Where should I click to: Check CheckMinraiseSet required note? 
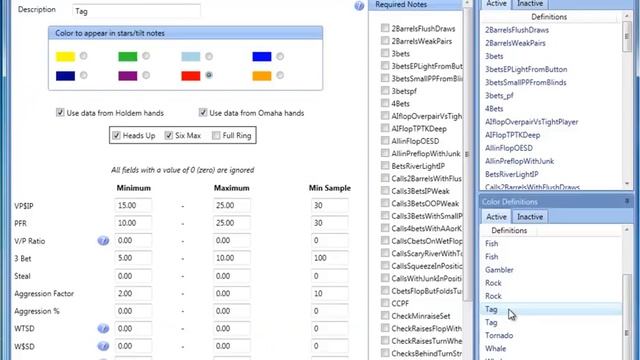385,315
